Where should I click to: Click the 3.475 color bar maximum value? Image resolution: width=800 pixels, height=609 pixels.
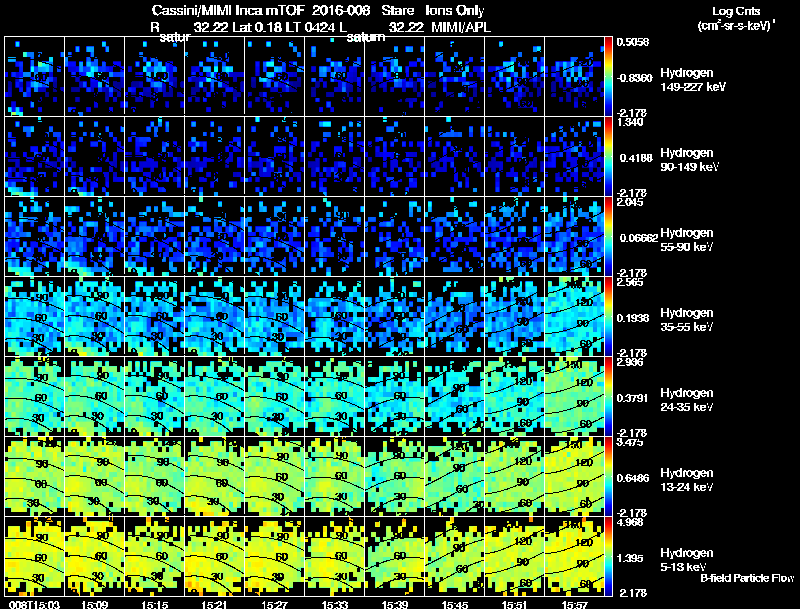coord(630,442)
